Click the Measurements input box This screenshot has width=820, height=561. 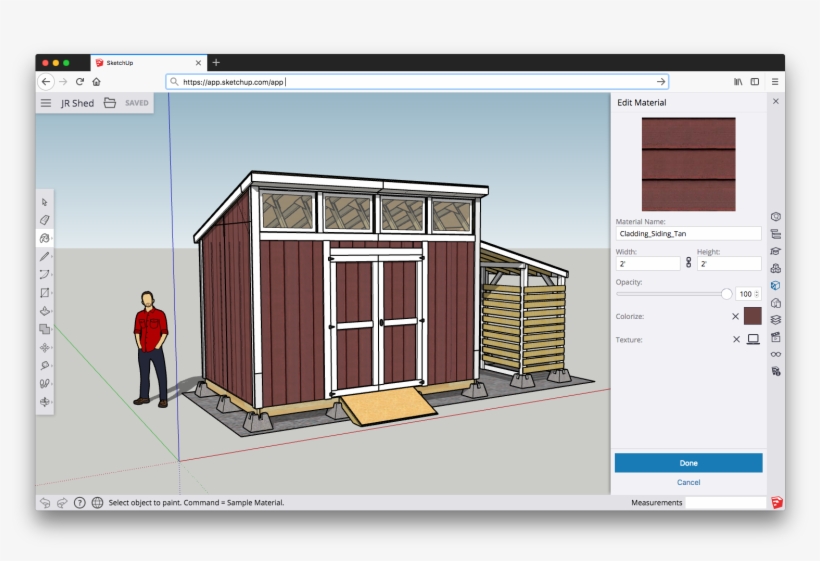(726, 502)
